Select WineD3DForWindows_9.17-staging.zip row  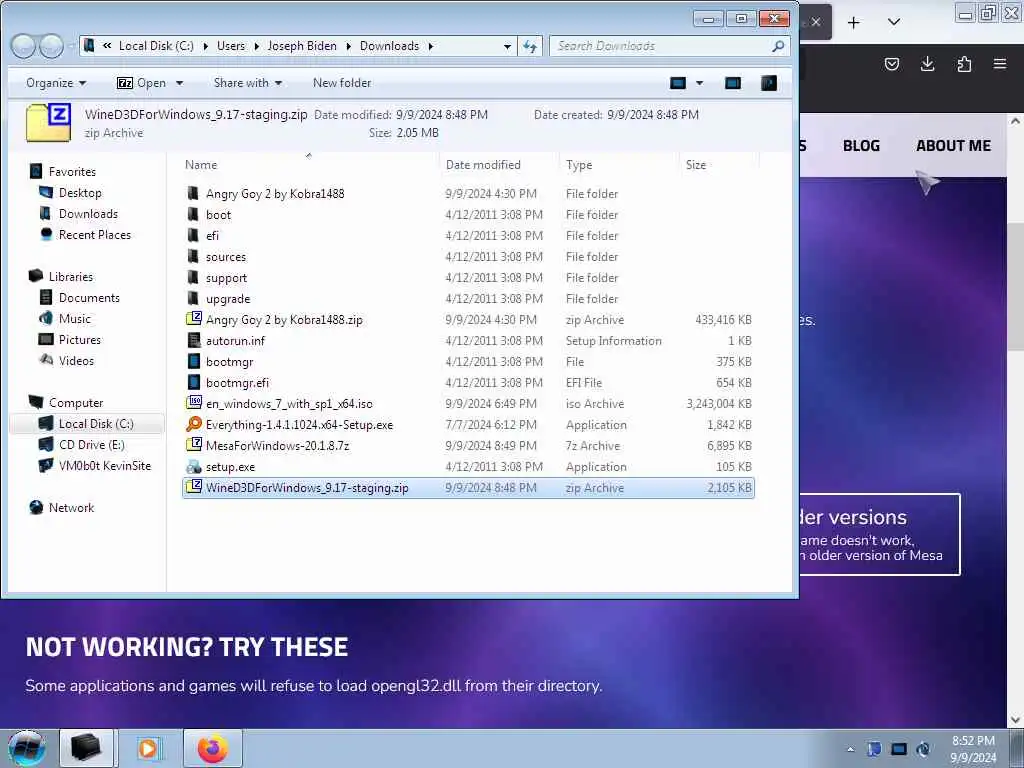click(468, 488)
